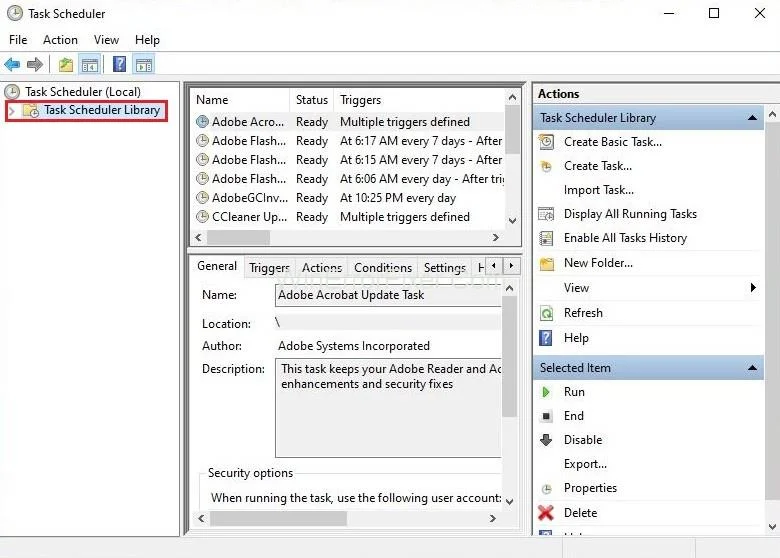This screenshot has height=558, width=780.
Task: Expand the Task Scheduler Library tree node
Action: [12, 111]
